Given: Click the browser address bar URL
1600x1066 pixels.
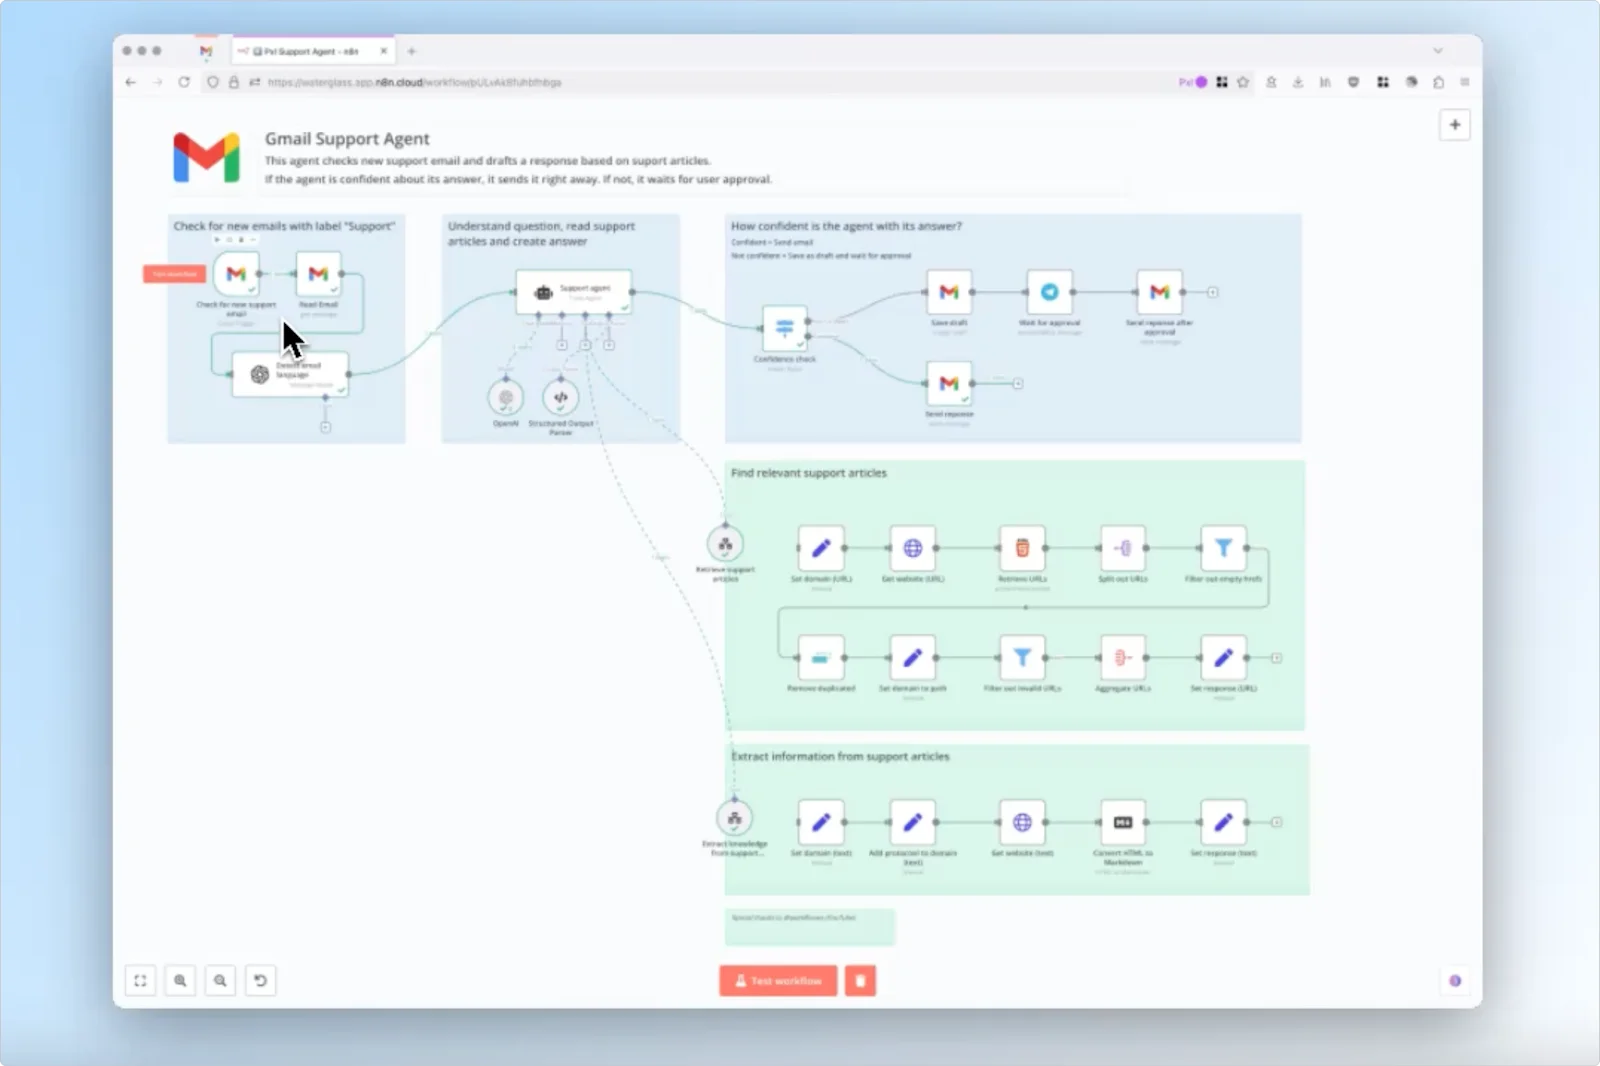Looking at the screenshot, I should click(x=414, y=82).
